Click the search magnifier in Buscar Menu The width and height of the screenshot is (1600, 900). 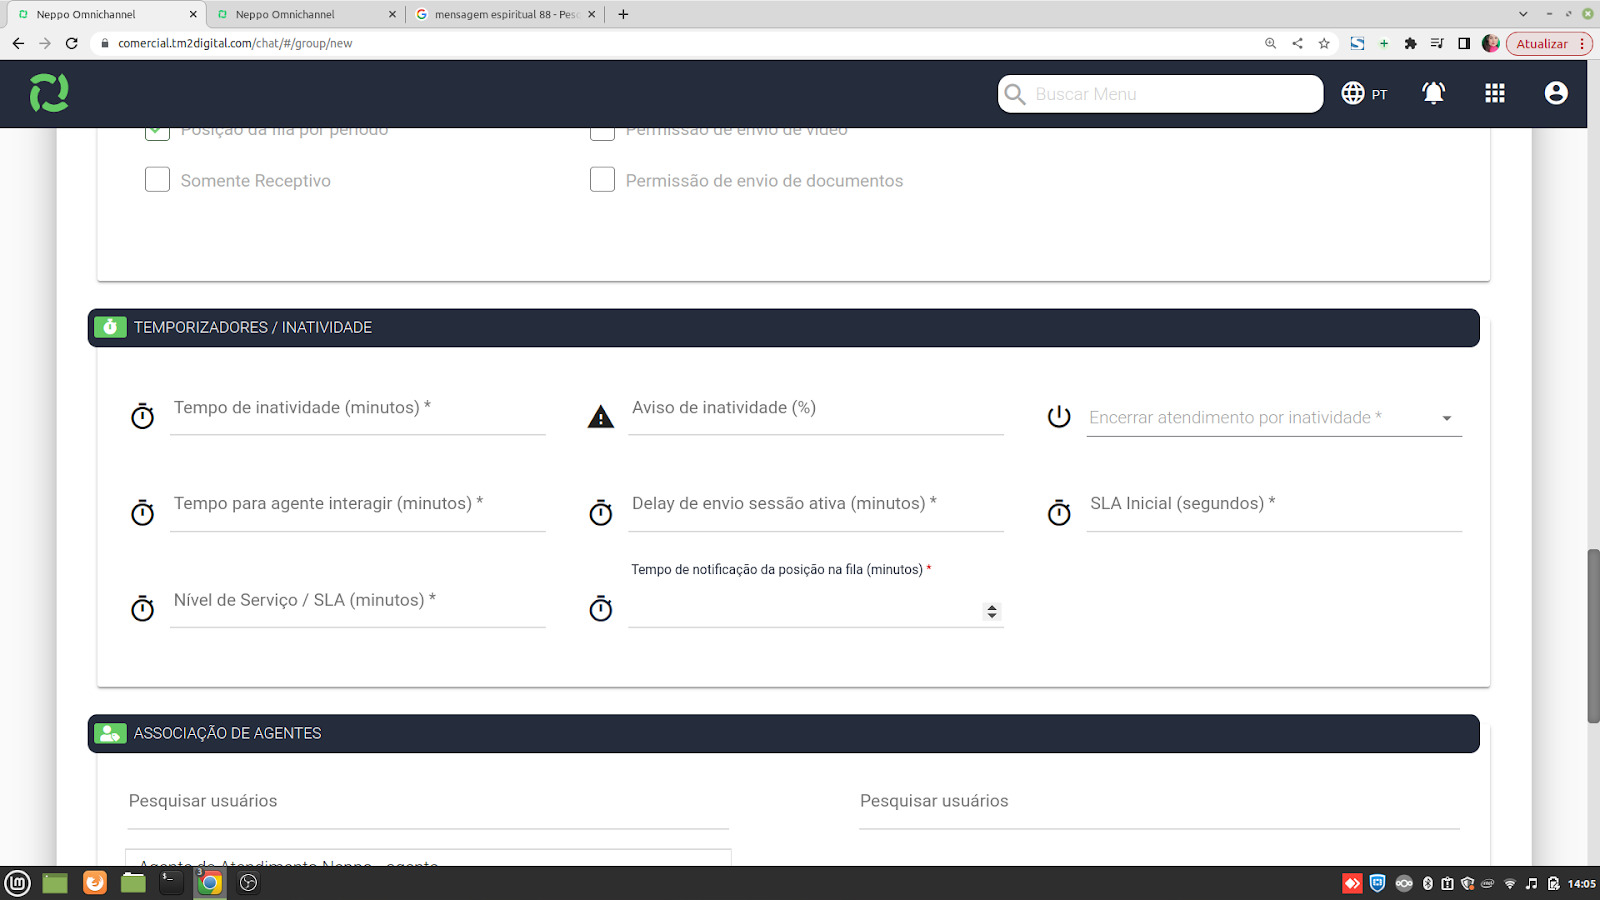coord(1015,94)
